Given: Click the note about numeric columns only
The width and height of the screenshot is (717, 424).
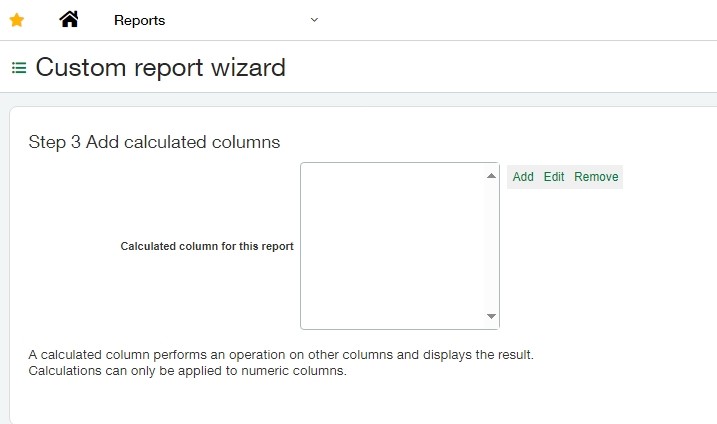Looking at the screenshot, I should (x=187, y=371).
